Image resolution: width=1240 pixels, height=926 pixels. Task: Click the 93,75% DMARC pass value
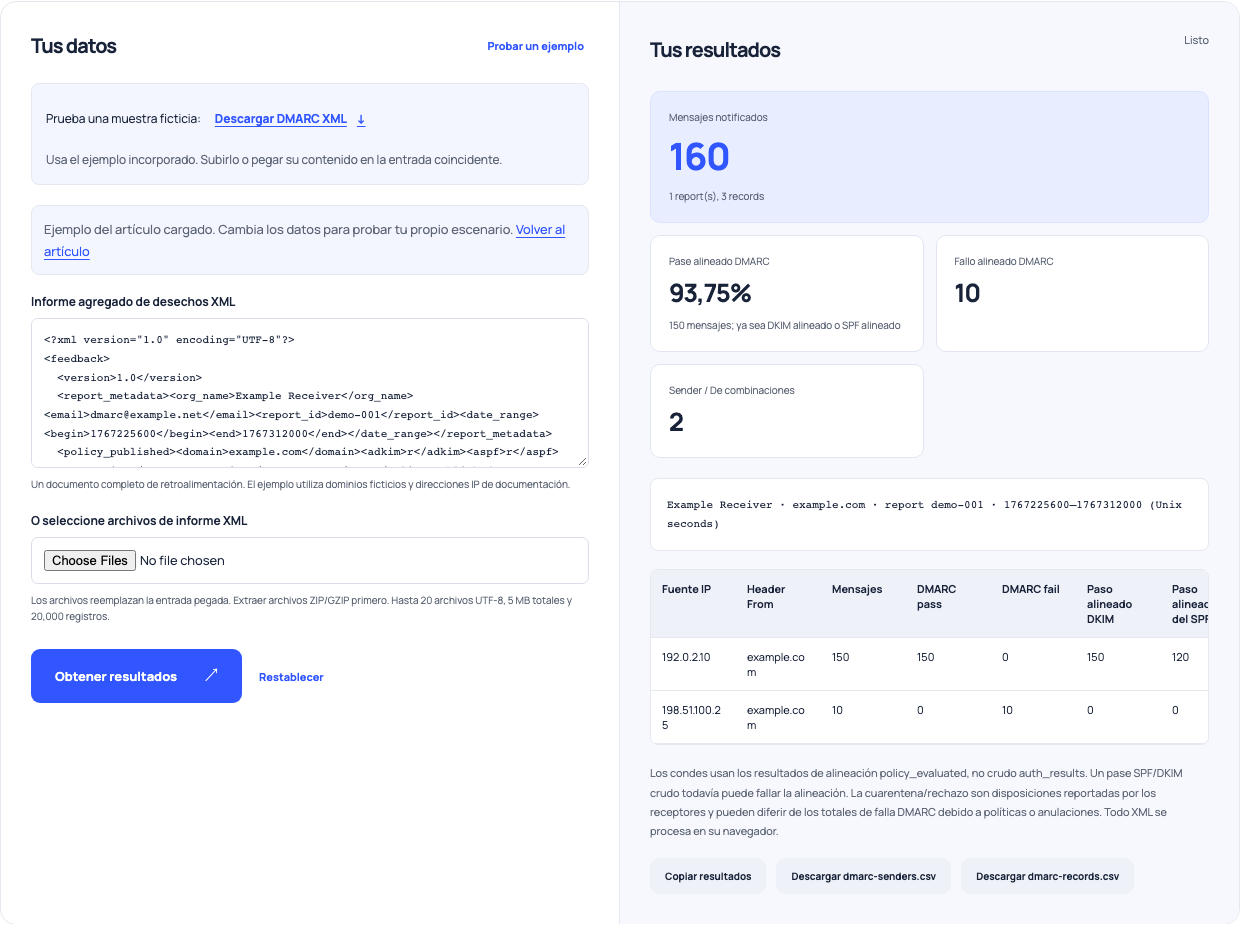(710, 293)
